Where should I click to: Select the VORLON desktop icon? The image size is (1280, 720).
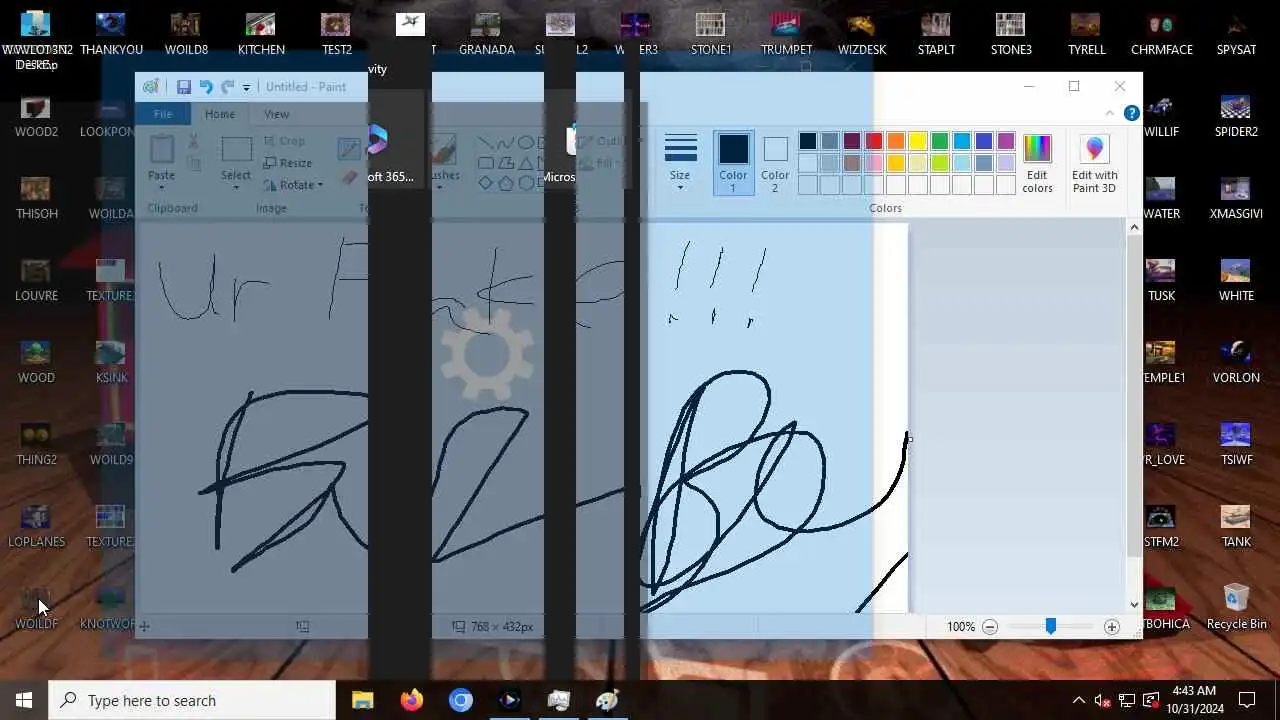point(1236,361)
